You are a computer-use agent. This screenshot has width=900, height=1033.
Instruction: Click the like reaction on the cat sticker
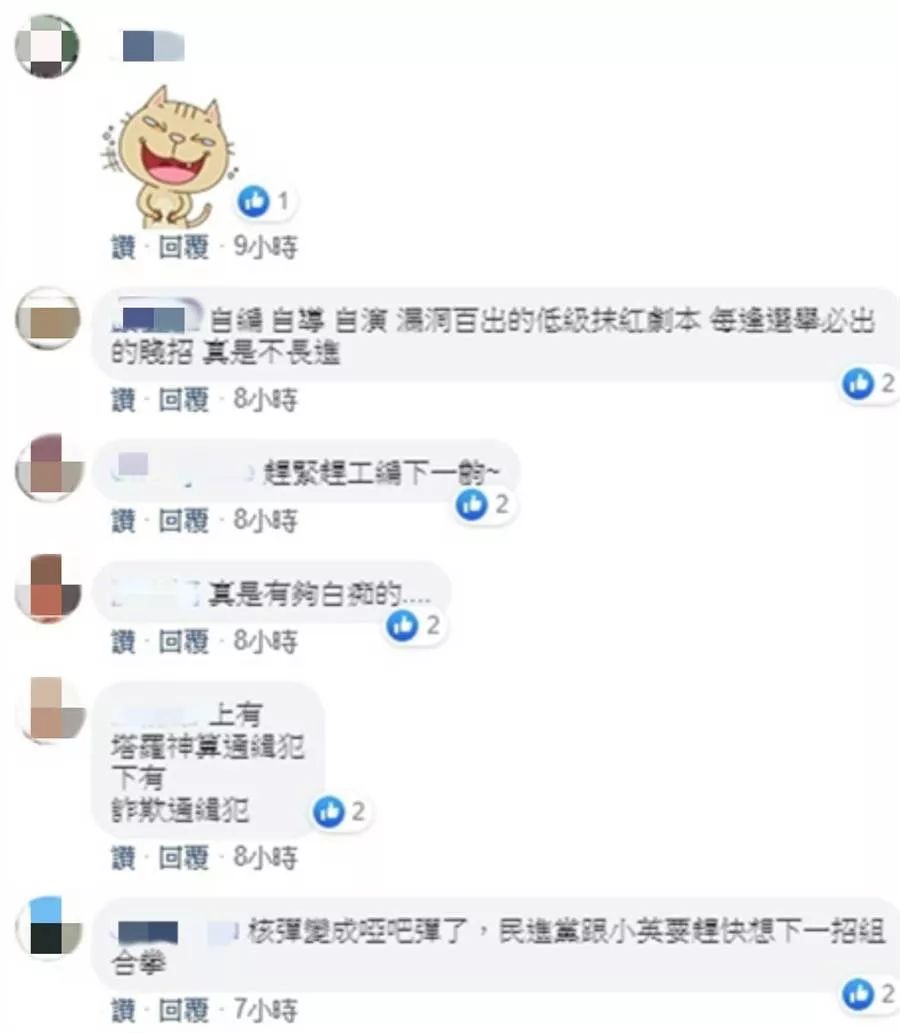pos(266,201)
